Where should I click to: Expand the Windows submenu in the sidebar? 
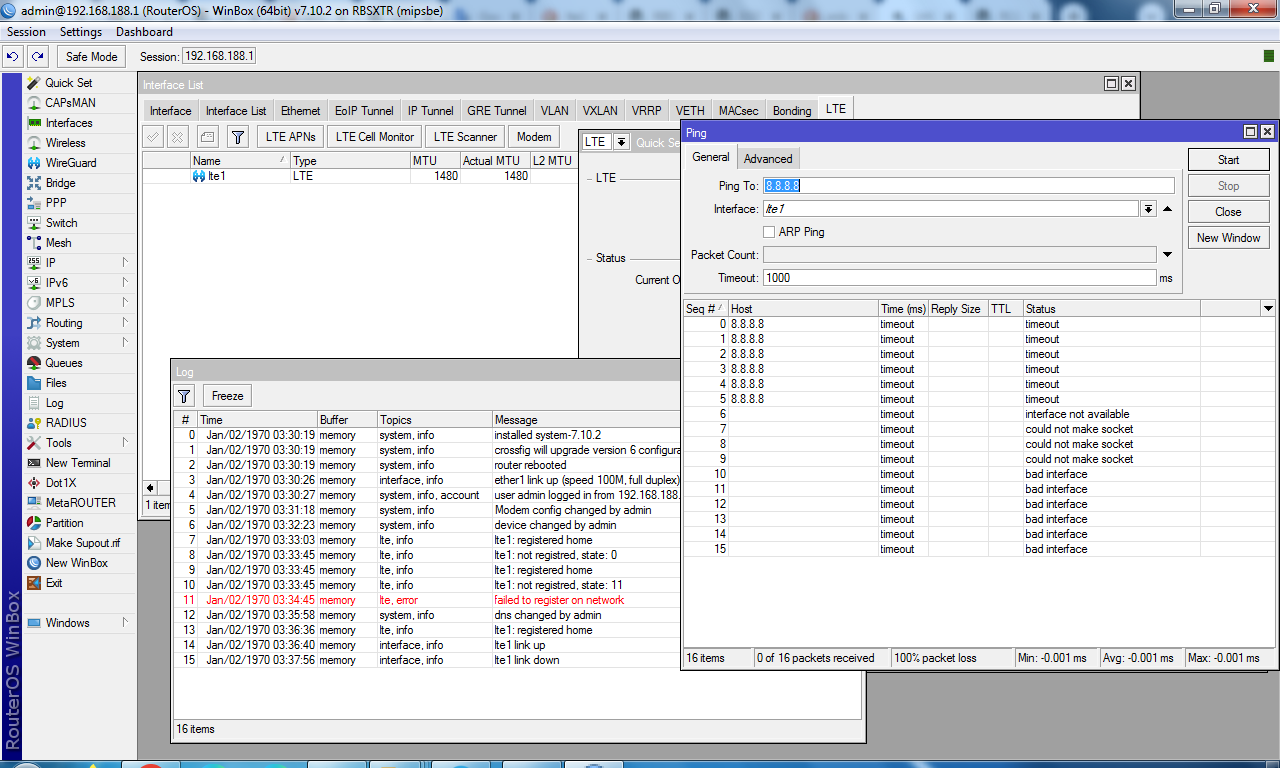(x=126, y=623)
